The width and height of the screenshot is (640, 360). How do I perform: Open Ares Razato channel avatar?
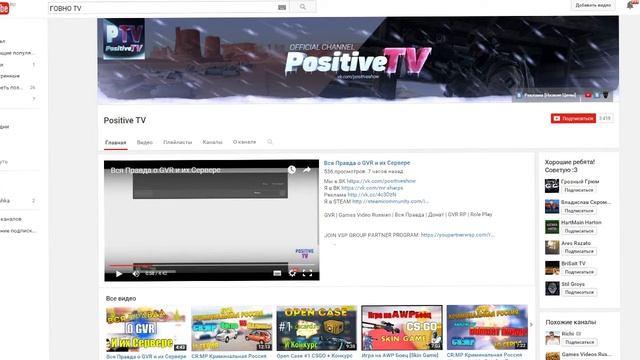coord(552,247)
